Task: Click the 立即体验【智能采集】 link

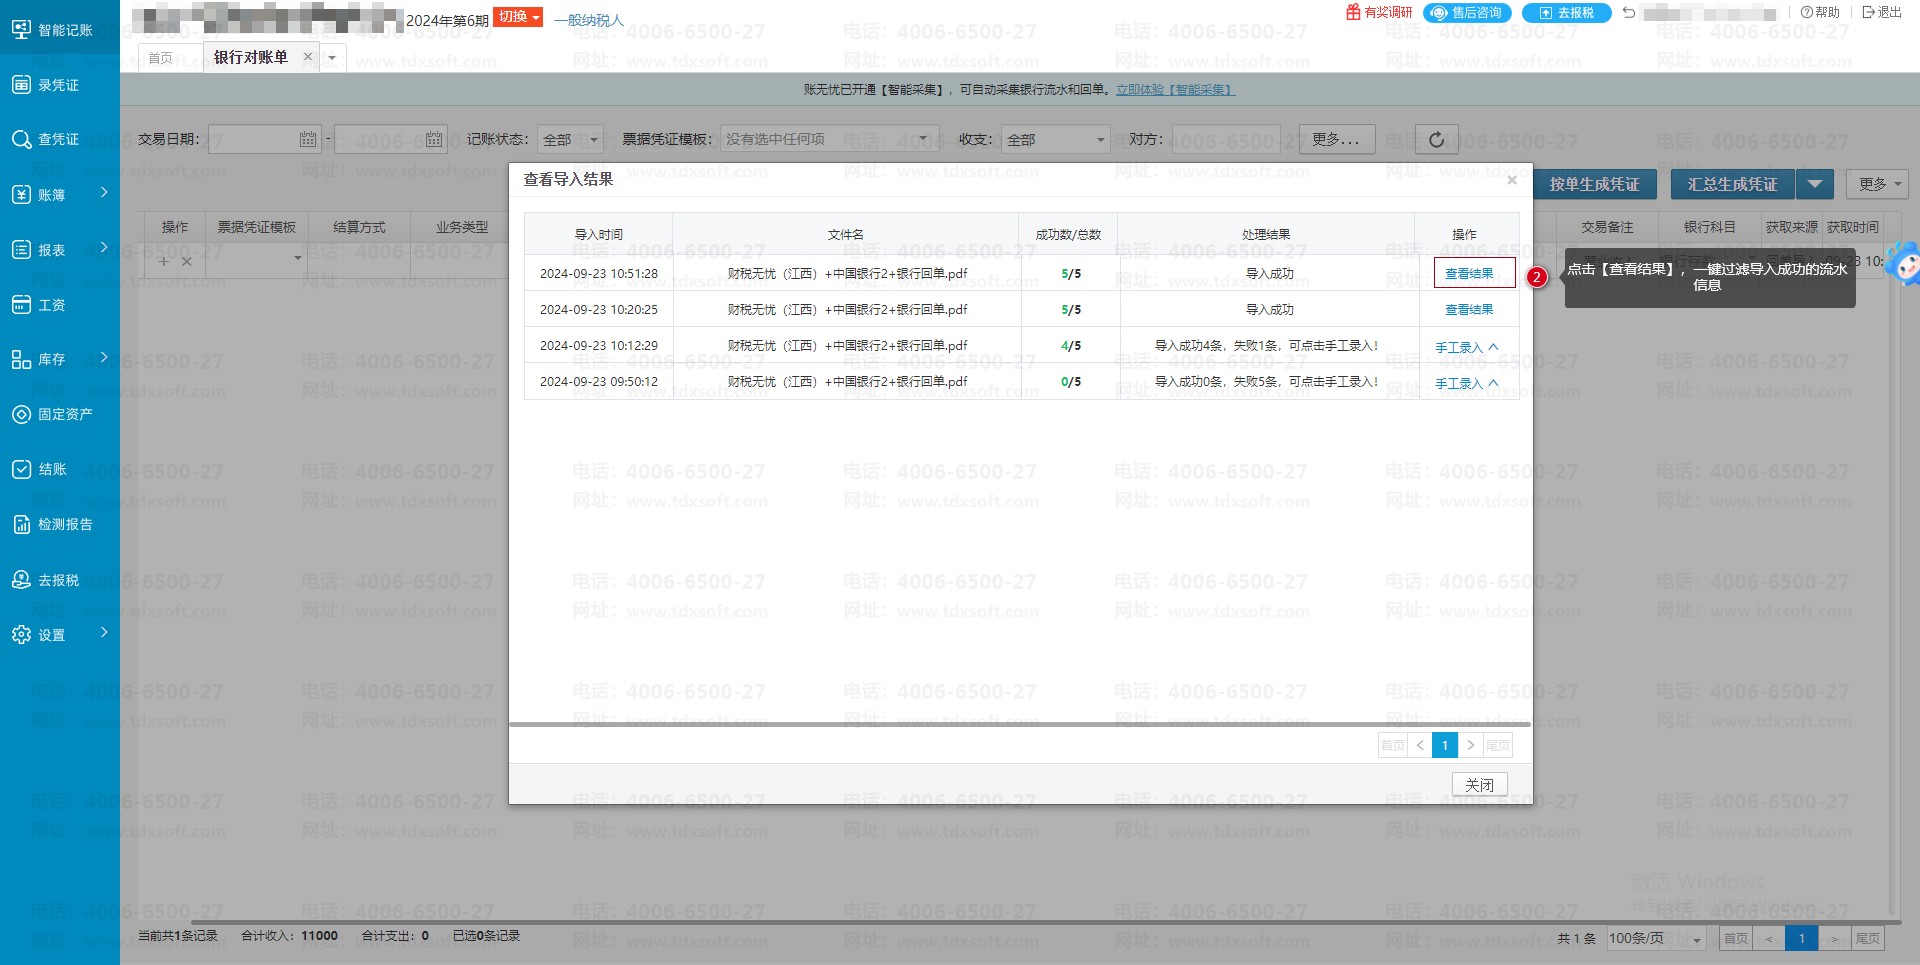Action: pos(1174,90)
